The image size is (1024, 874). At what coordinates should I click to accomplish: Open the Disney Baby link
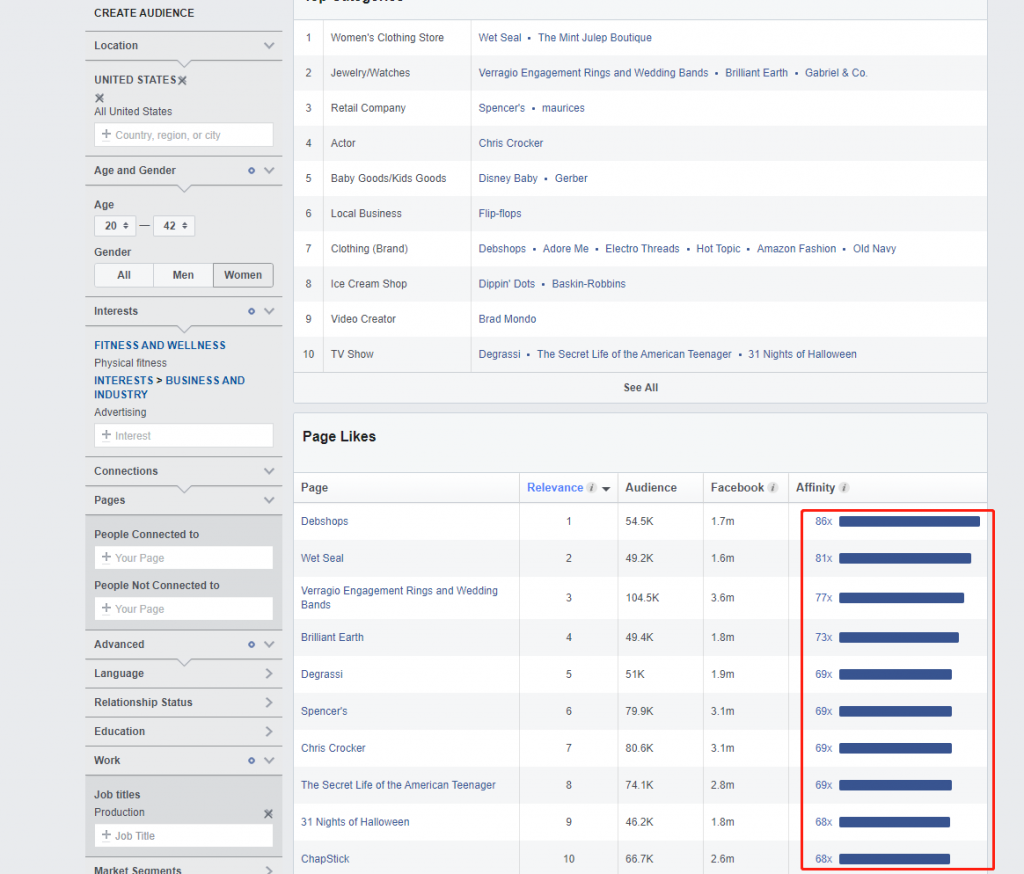[508, 178]
